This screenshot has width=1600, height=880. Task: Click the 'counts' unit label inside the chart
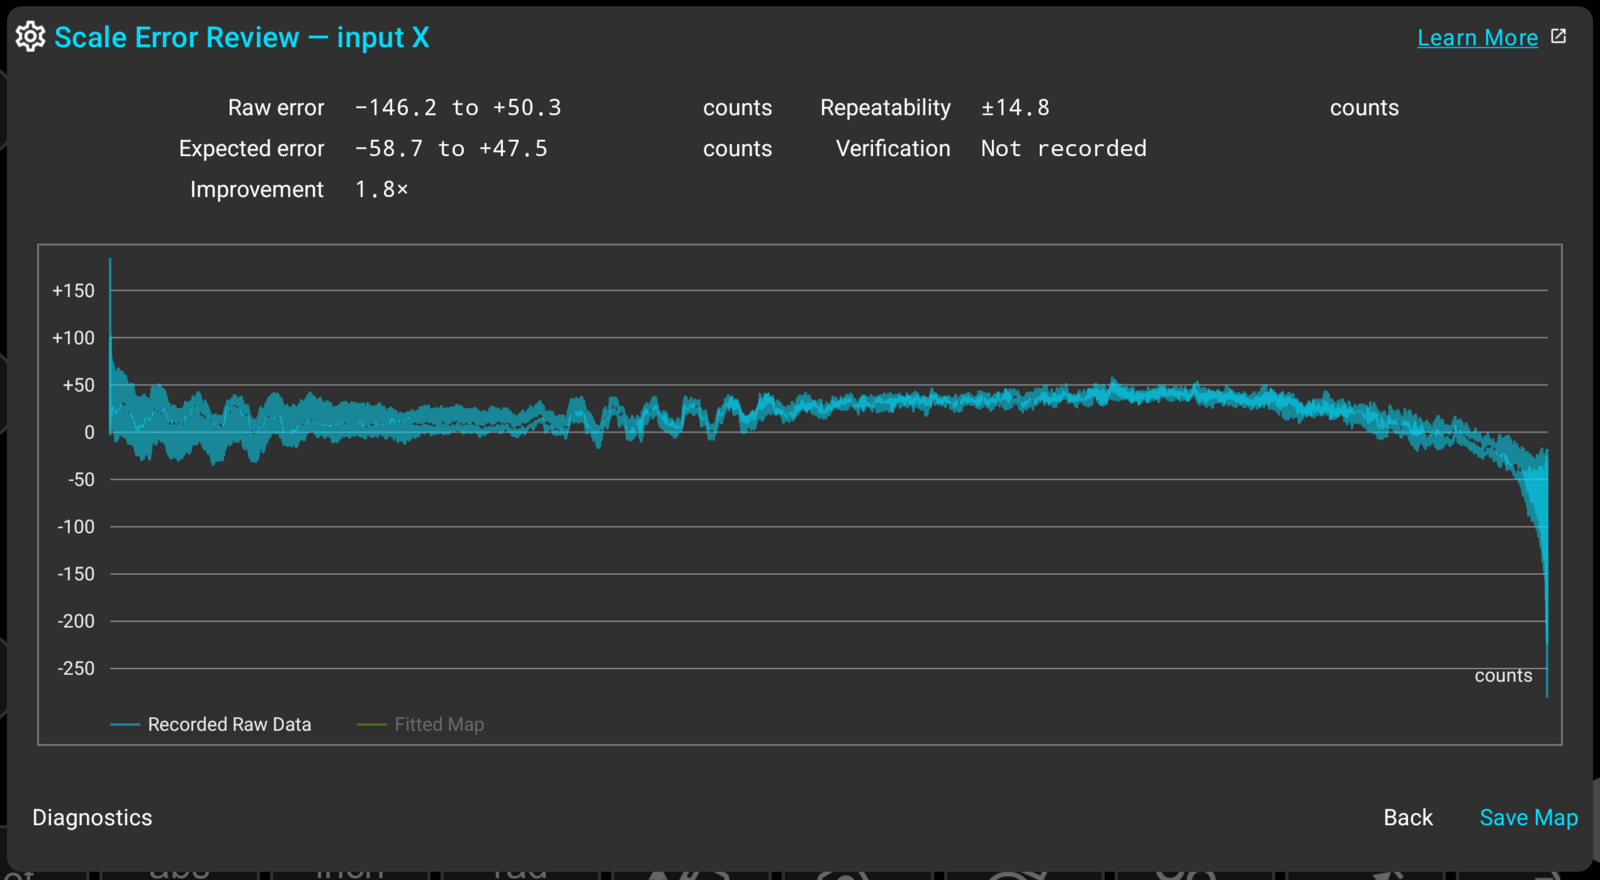pyautogui.click(x=1503, y=676)
